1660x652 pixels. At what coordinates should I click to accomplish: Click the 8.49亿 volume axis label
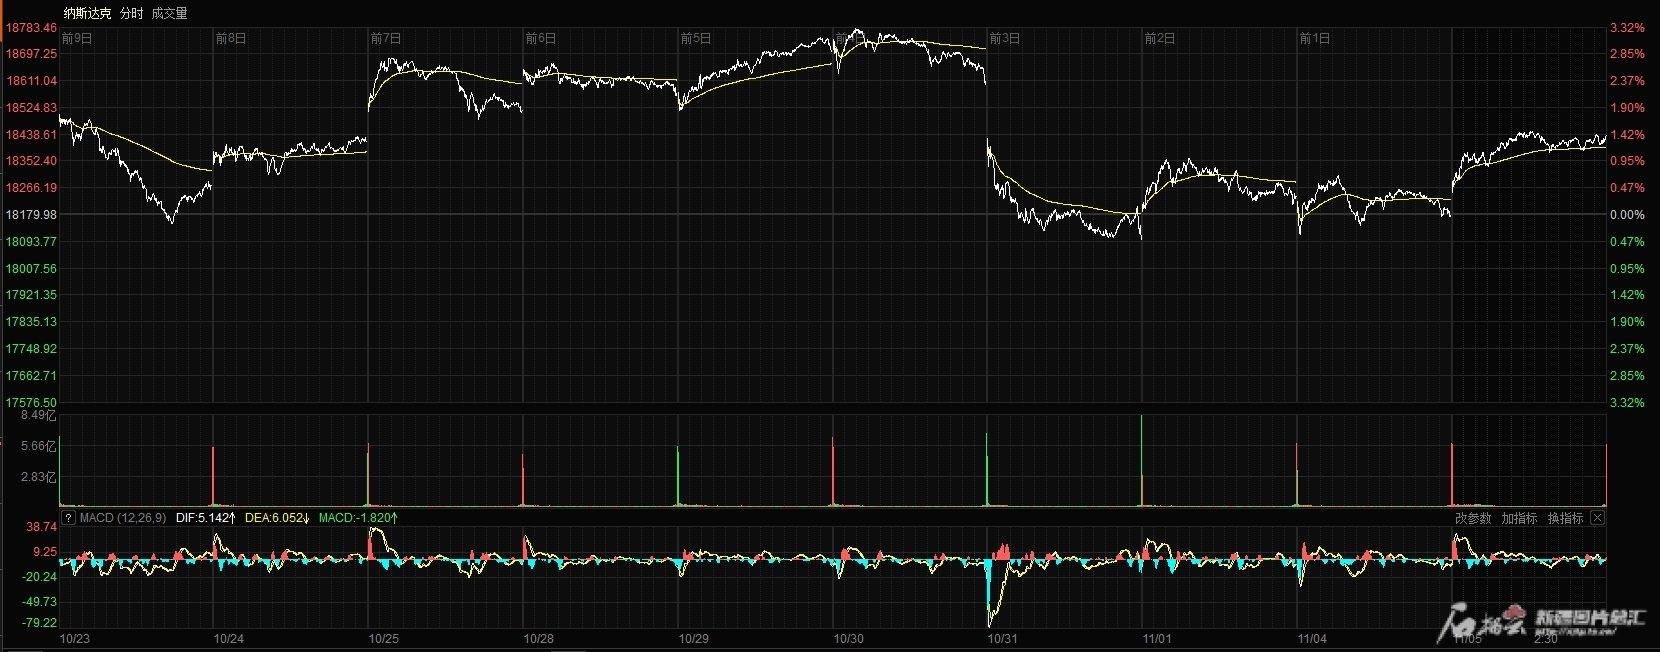pyautogui.click(x=39, y=416)
